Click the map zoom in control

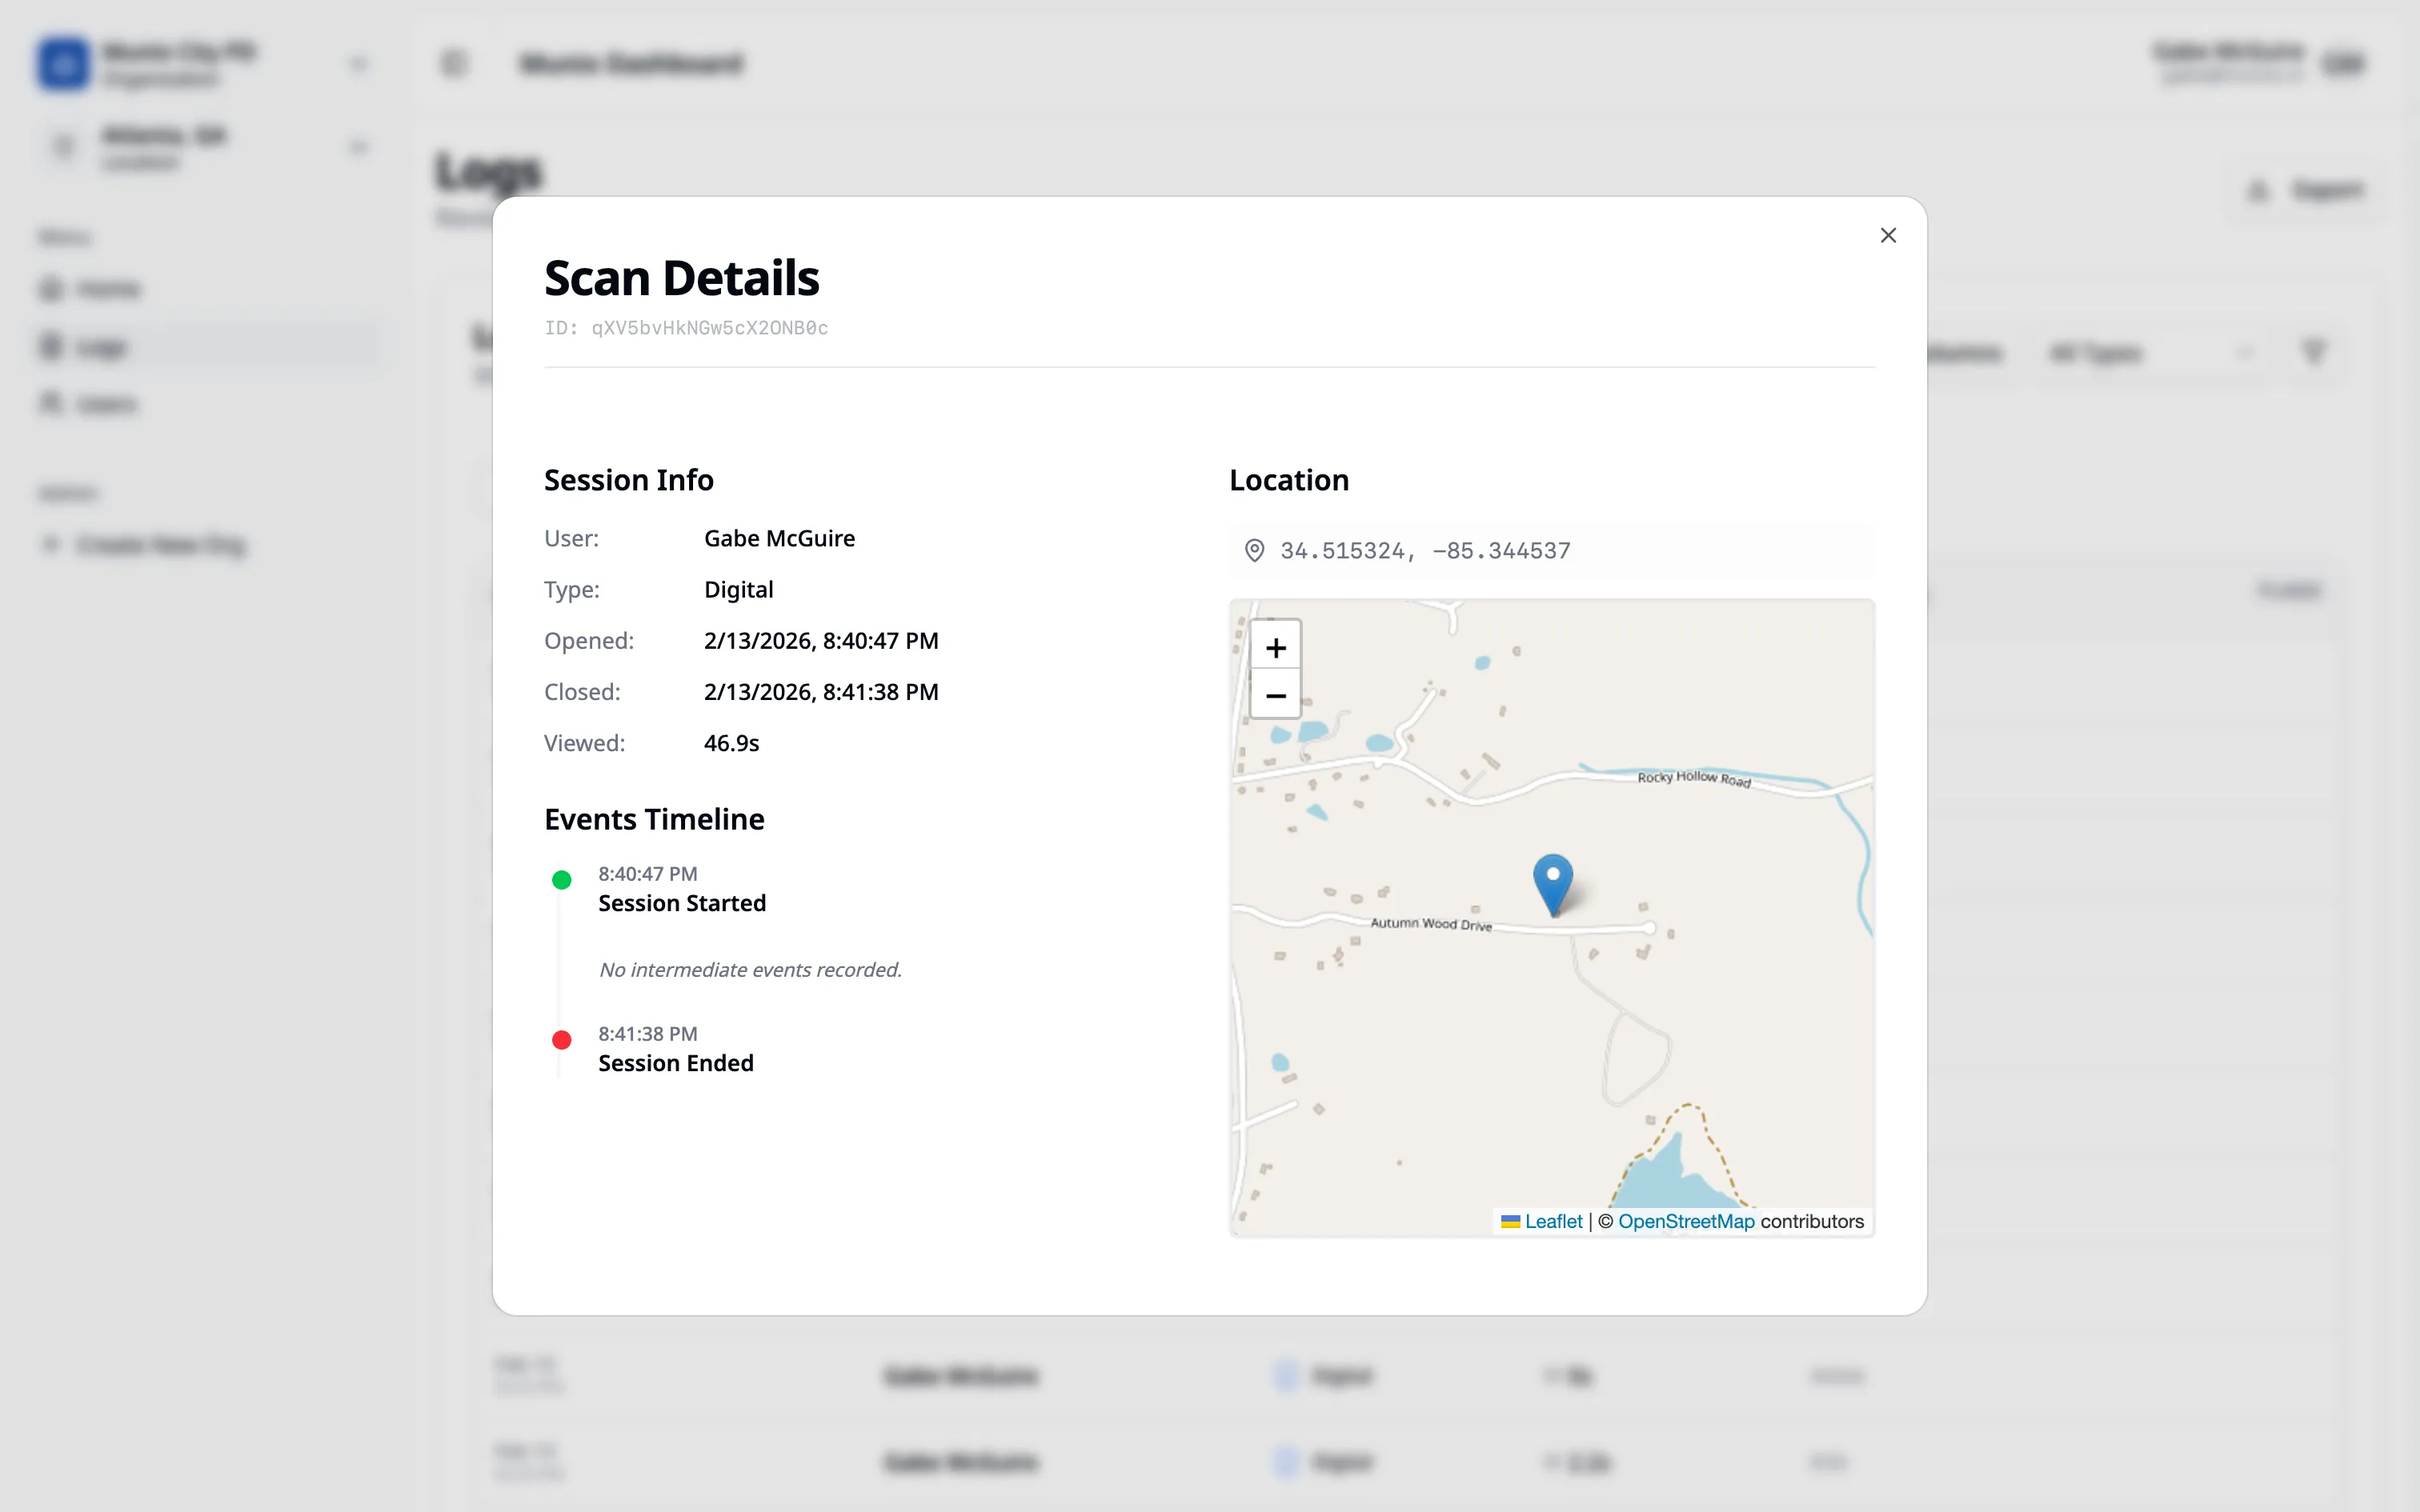coord(1275,647)
